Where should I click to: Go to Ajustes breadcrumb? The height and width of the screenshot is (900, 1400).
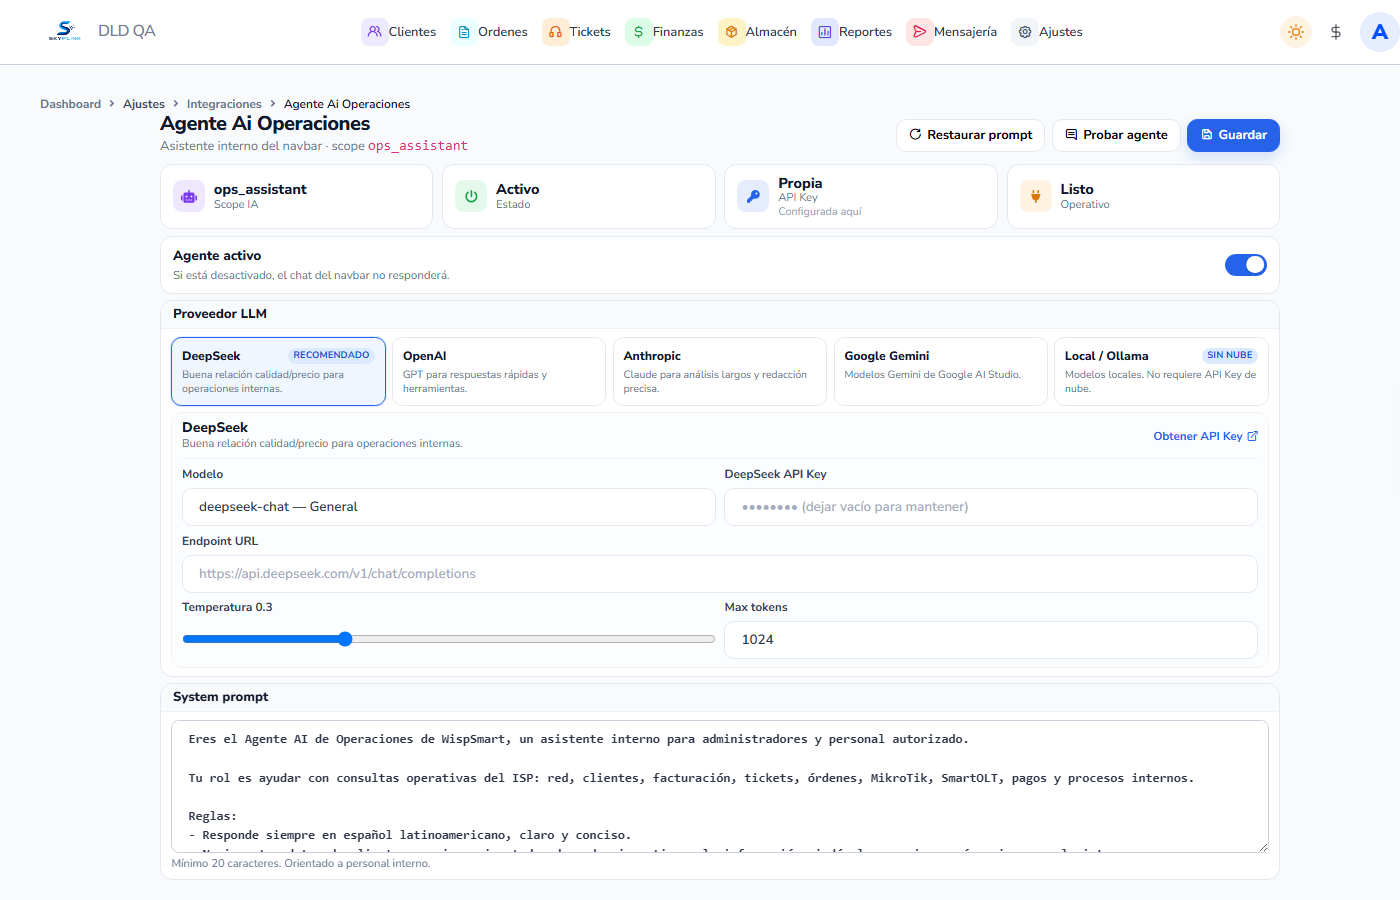(x=144, y=104)
